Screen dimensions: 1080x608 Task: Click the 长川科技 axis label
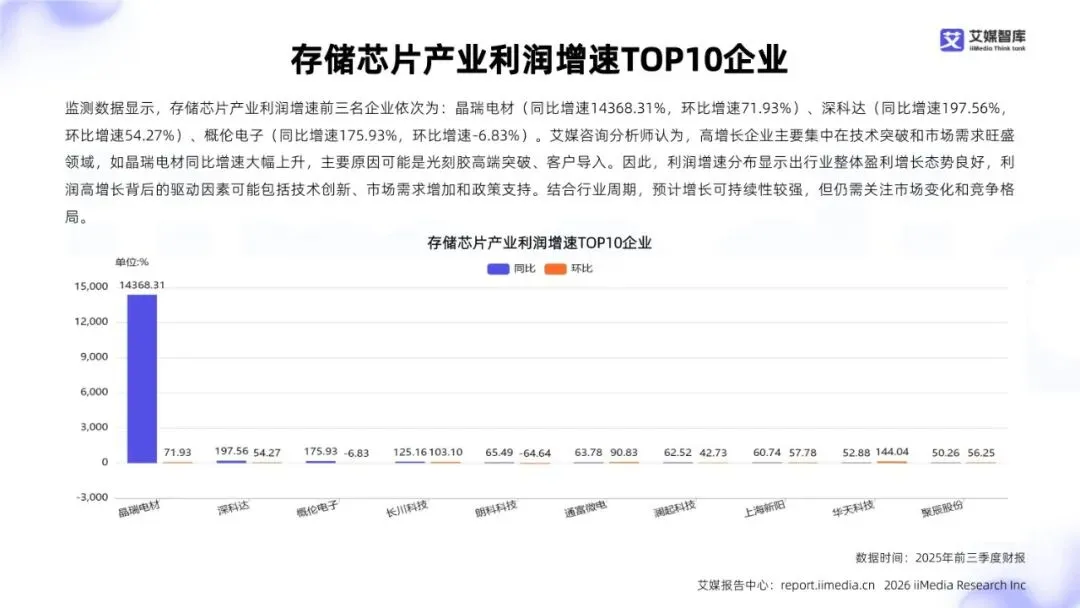(406, 509)
